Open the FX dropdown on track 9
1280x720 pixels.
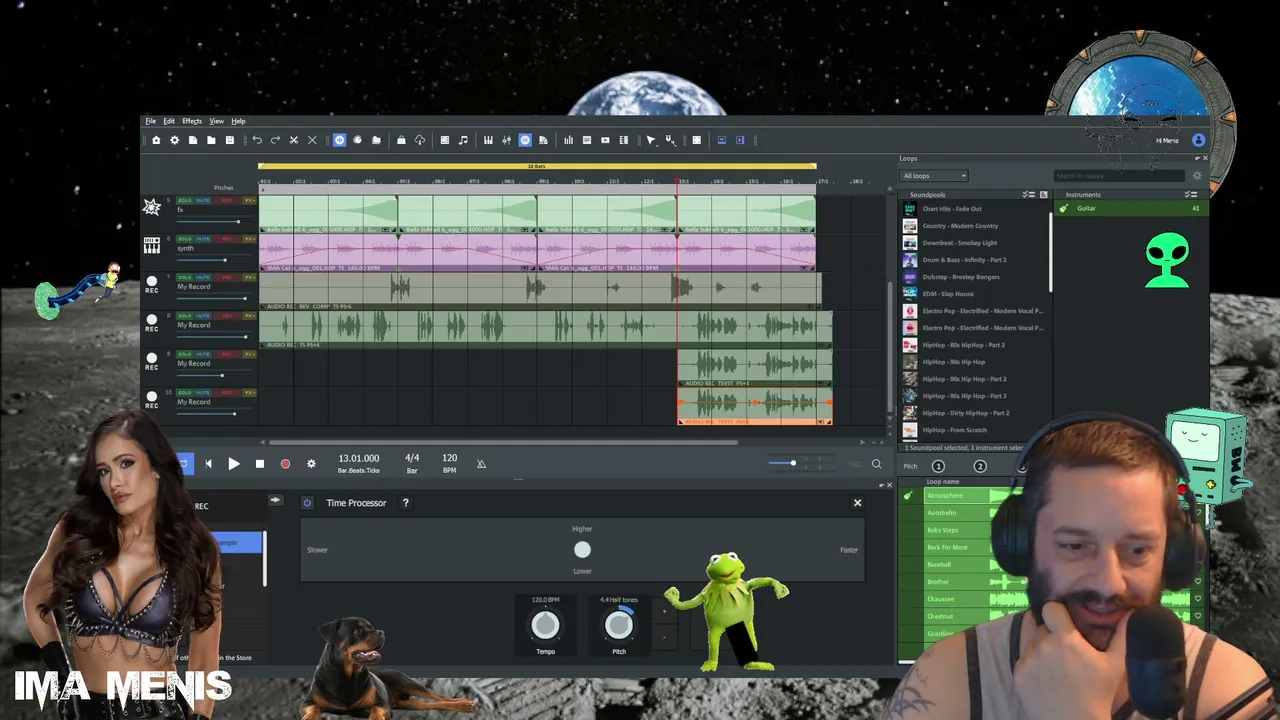pyautogui.click(x=250, y=354)
